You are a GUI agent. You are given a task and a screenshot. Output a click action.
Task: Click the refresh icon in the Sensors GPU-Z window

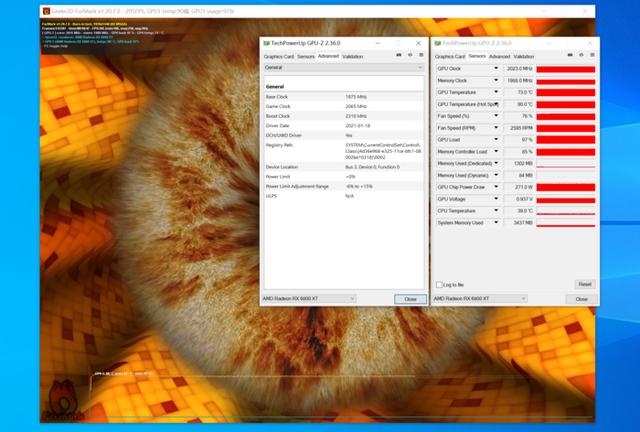click(x=581, y=55)
